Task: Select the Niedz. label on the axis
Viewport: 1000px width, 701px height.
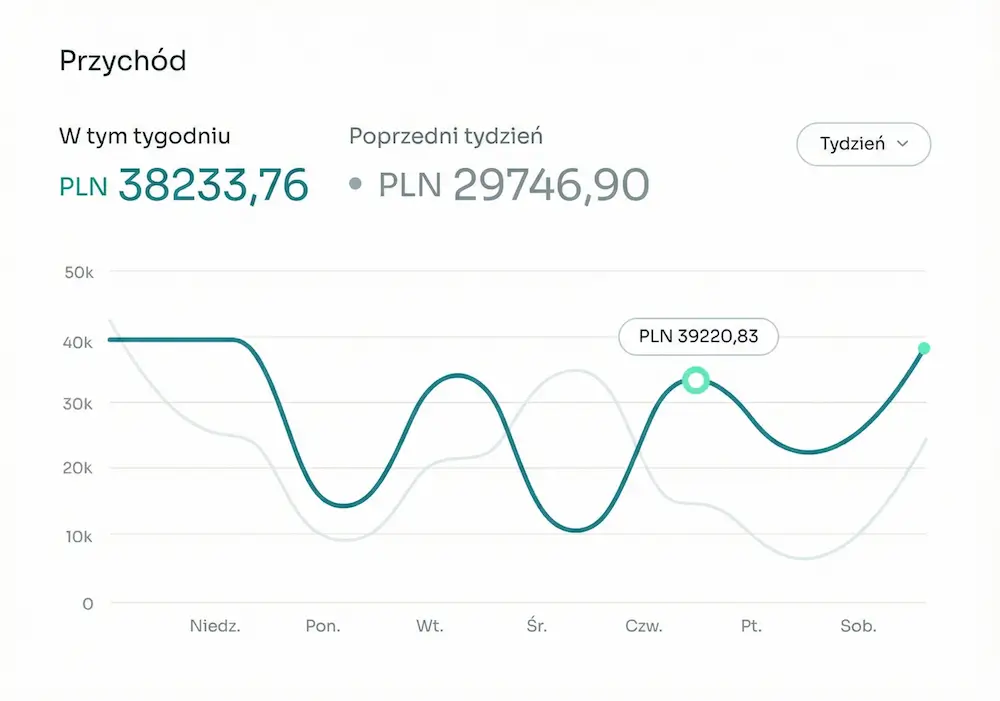Action: (215, 627)
